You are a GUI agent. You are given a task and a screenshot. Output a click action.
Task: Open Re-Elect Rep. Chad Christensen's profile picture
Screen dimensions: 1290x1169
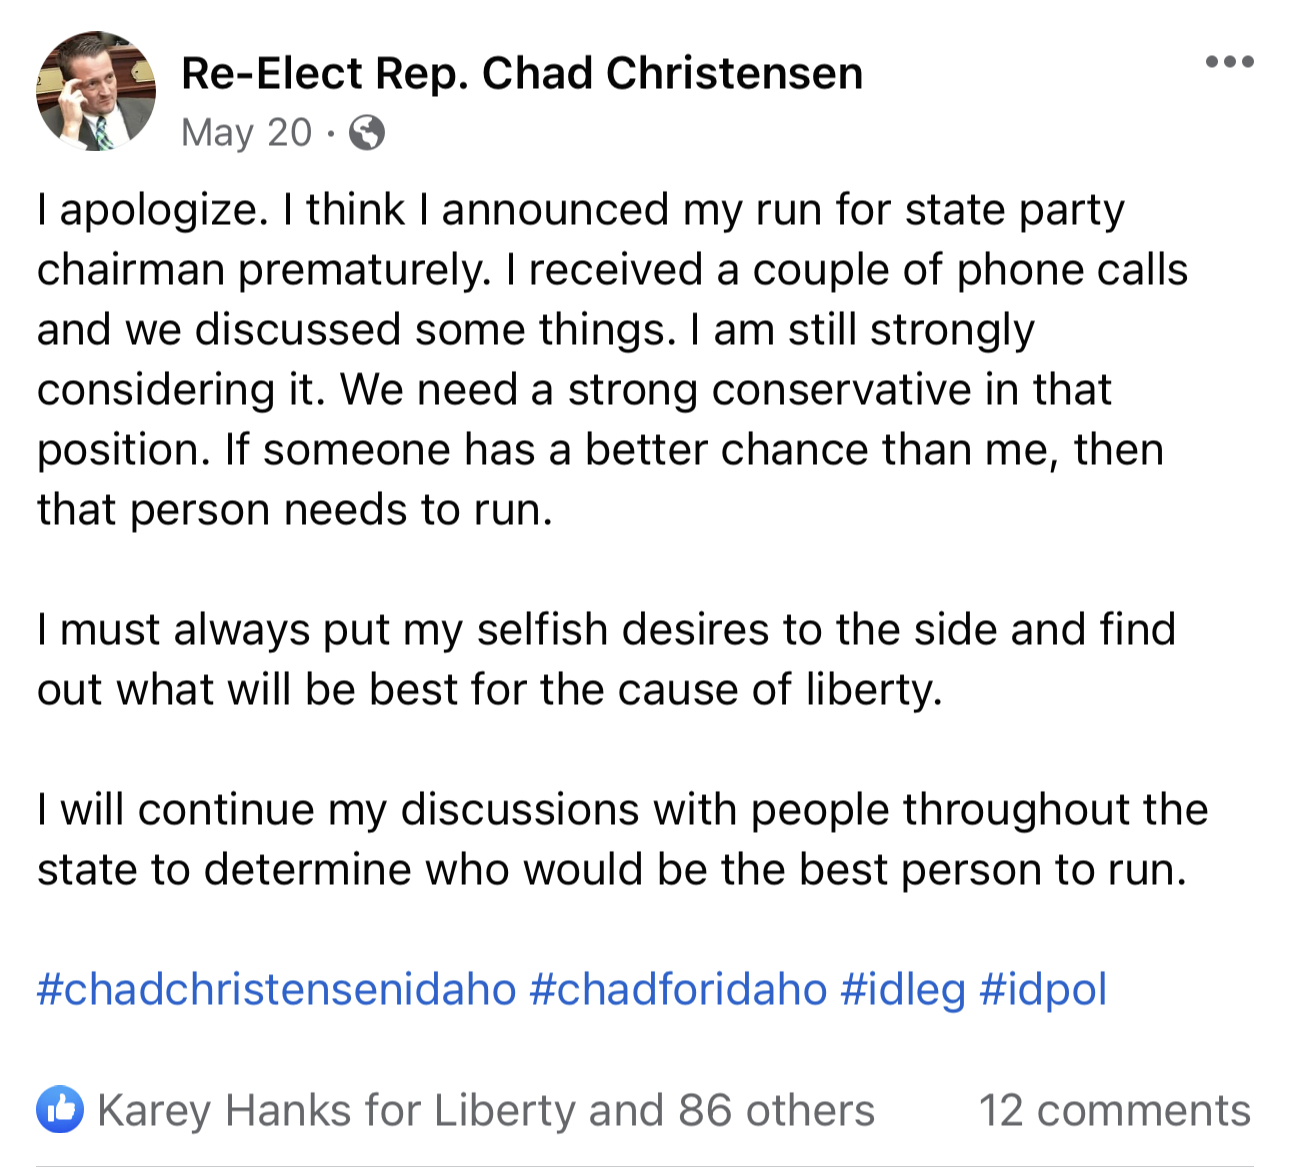[x=95, y=90]
